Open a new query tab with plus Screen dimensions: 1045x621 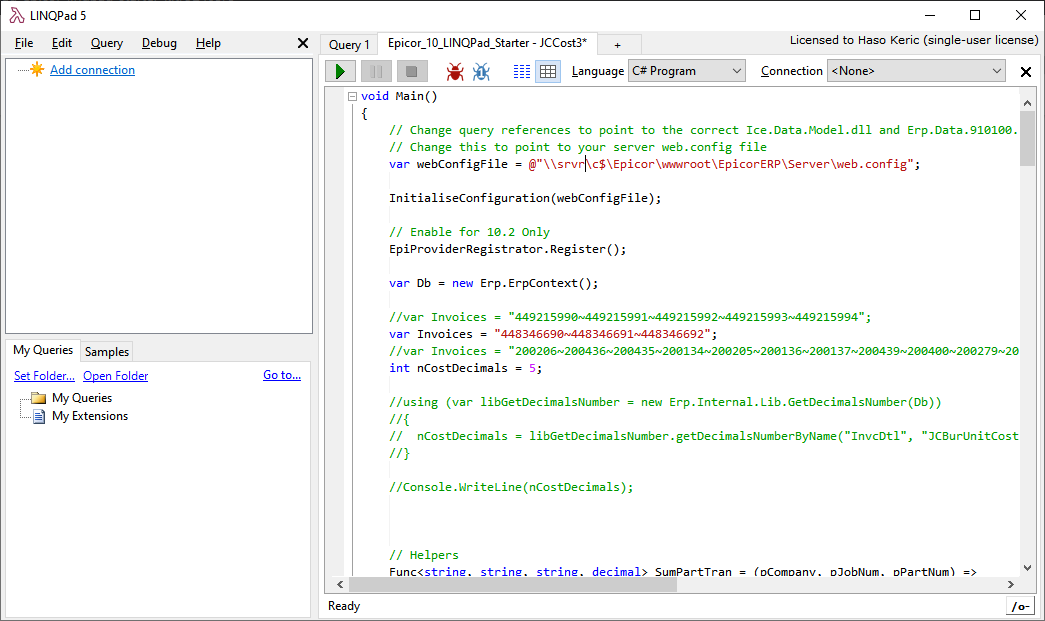coord(618,45)
